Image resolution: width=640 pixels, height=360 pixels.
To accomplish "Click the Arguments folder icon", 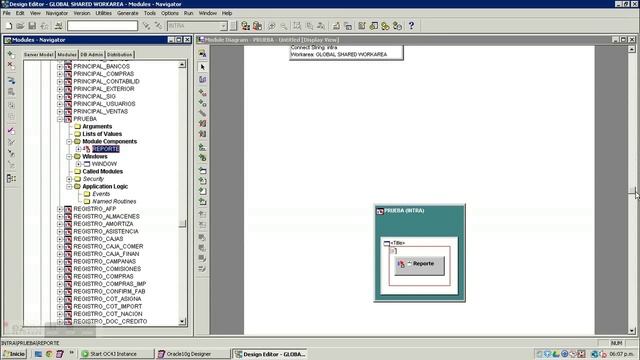I will pyautogui.click(x=78, y=127).
